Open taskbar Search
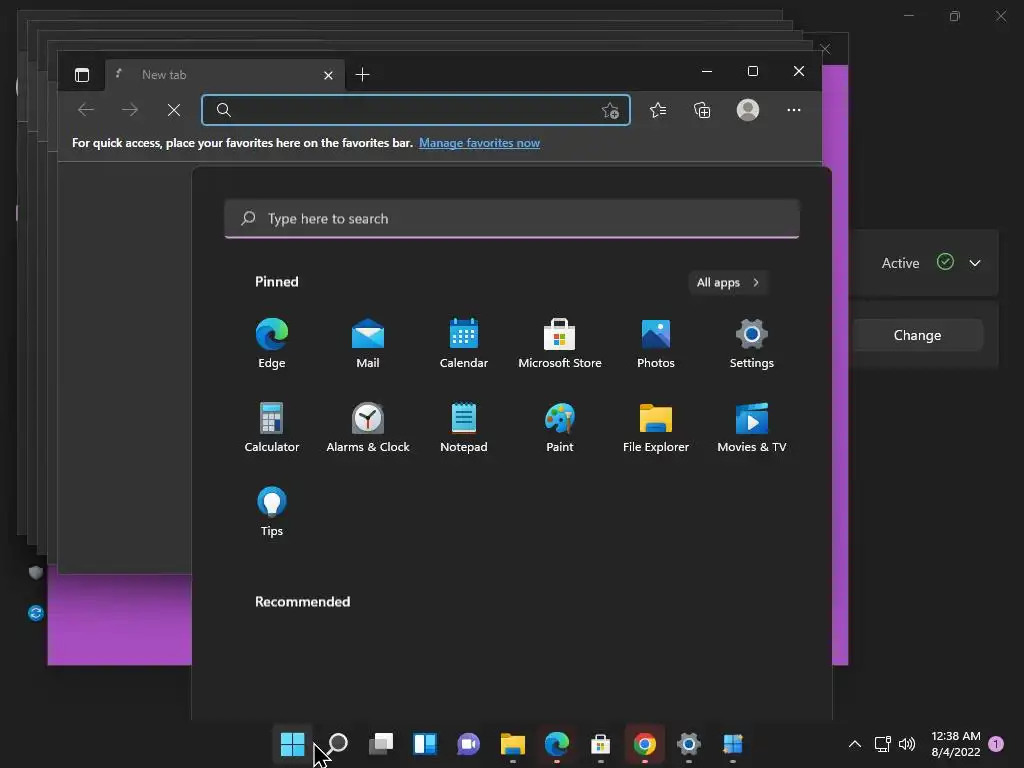 click(x=338, y=744)
